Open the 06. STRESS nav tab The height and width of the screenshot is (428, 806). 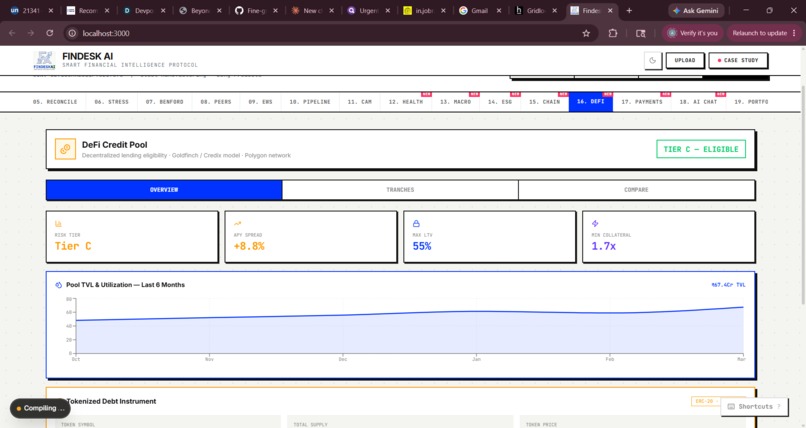[112, 102]
